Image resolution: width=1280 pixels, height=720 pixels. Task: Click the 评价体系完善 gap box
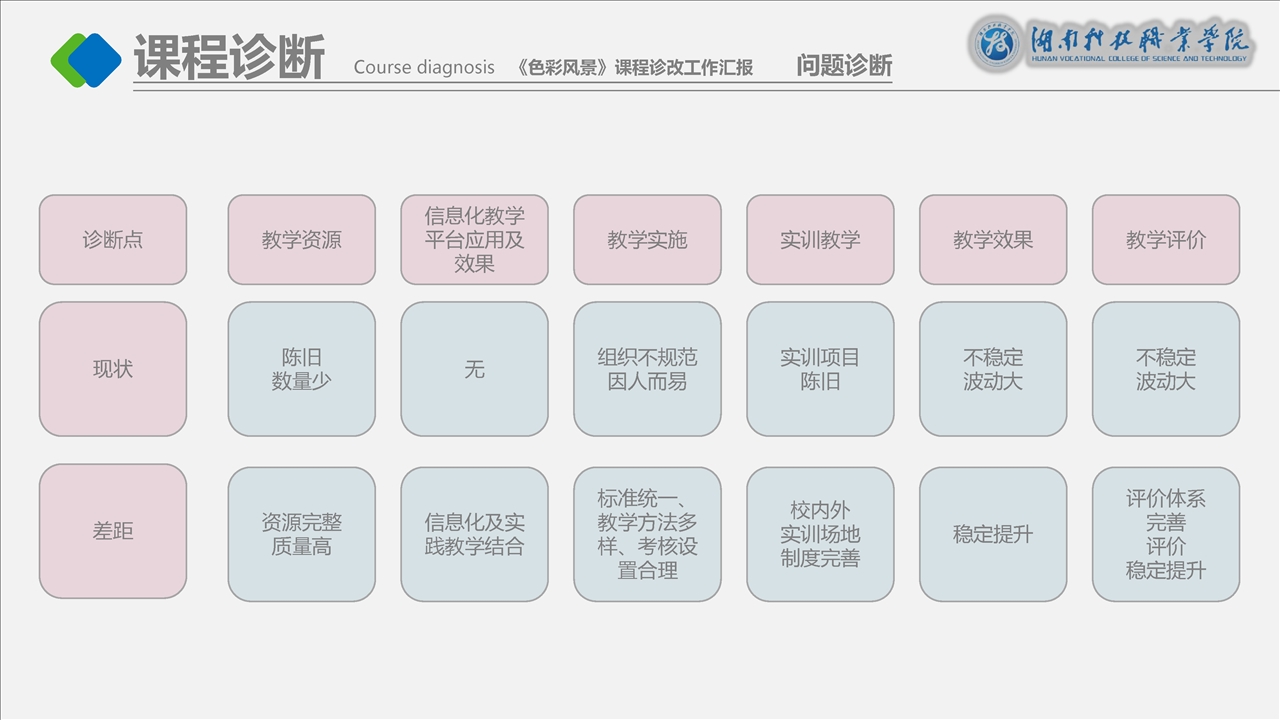click(x=1166, y=534)
